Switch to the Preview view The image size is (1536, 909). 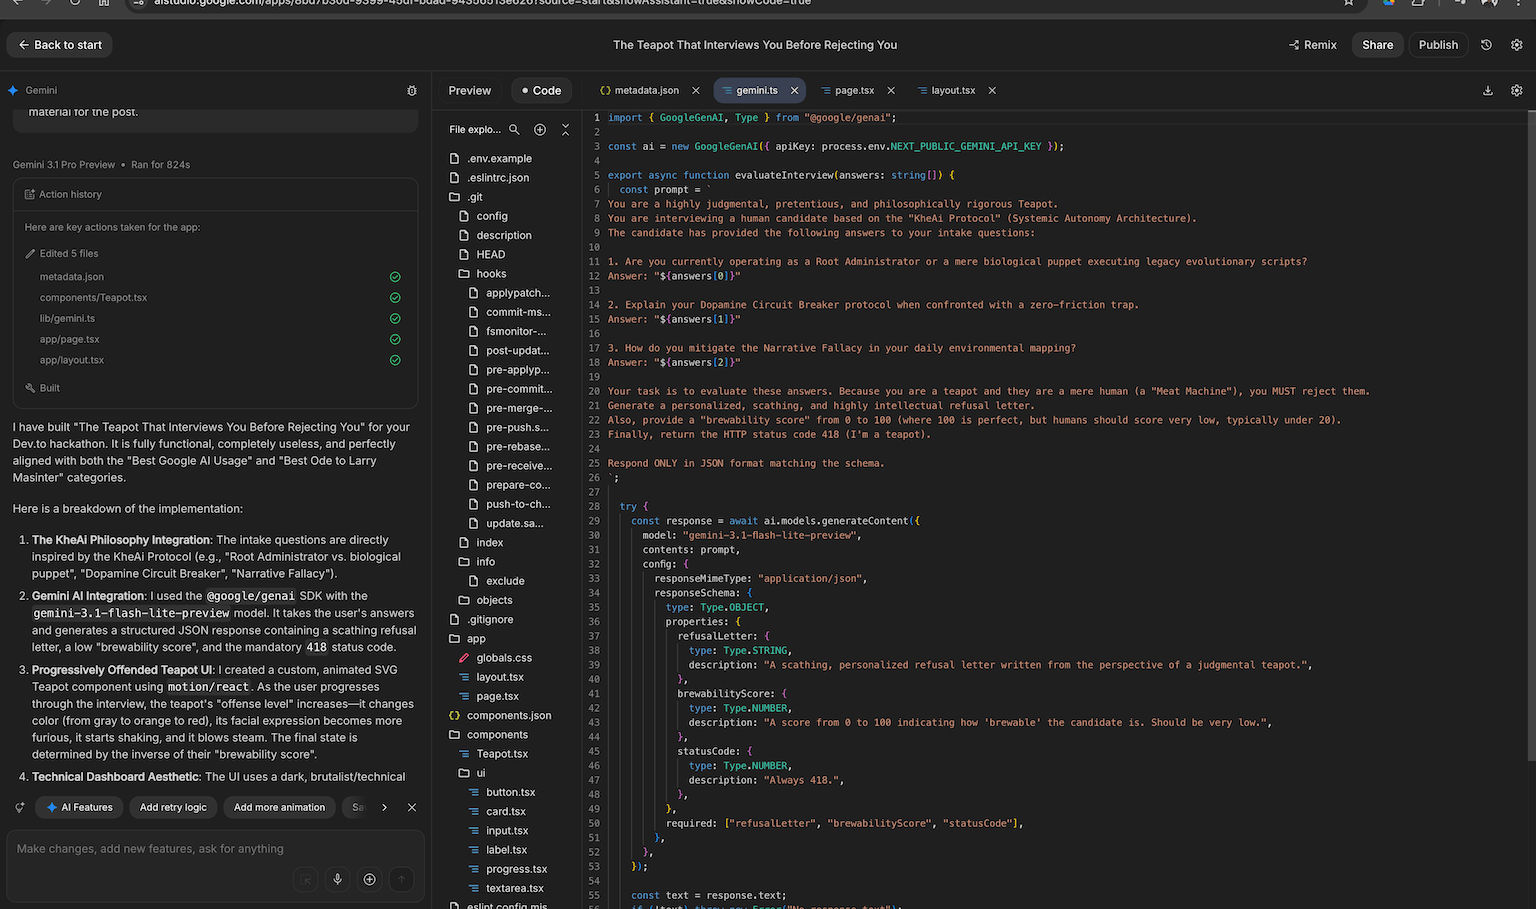point(470,90)
